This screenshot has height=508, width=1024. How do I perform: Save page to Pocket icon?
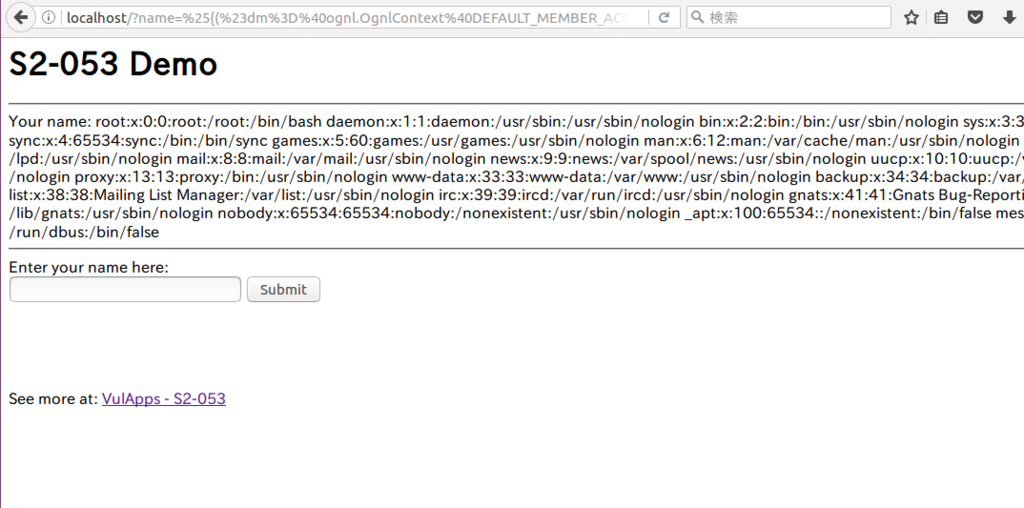coord(976,18)
